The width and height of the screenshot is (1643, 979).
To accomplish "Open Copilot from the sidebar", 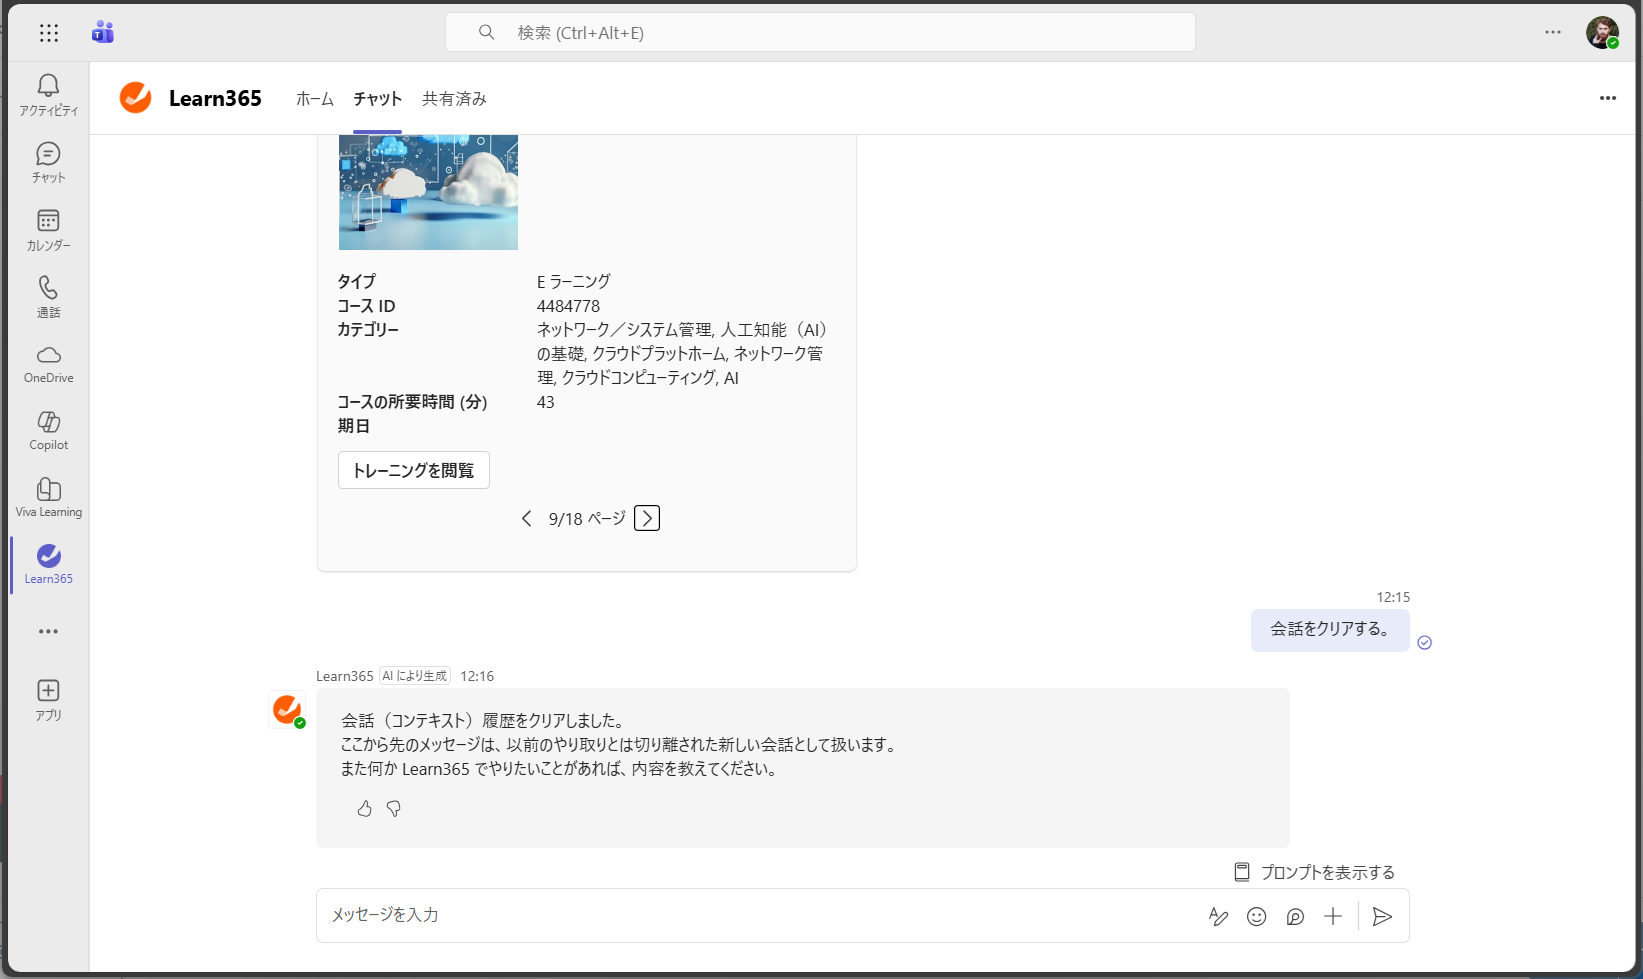I will [x=48, y=430].
